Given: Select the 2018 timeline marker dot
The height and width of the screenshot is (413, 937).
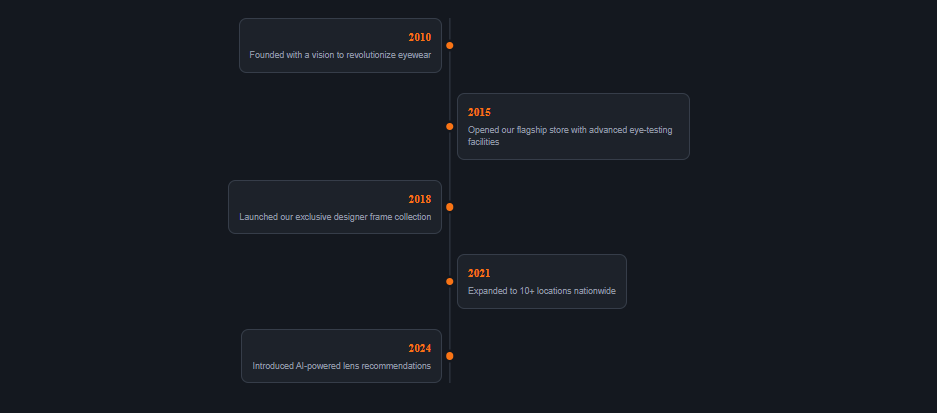Looking at the screenshot, I should pos(450,207).
